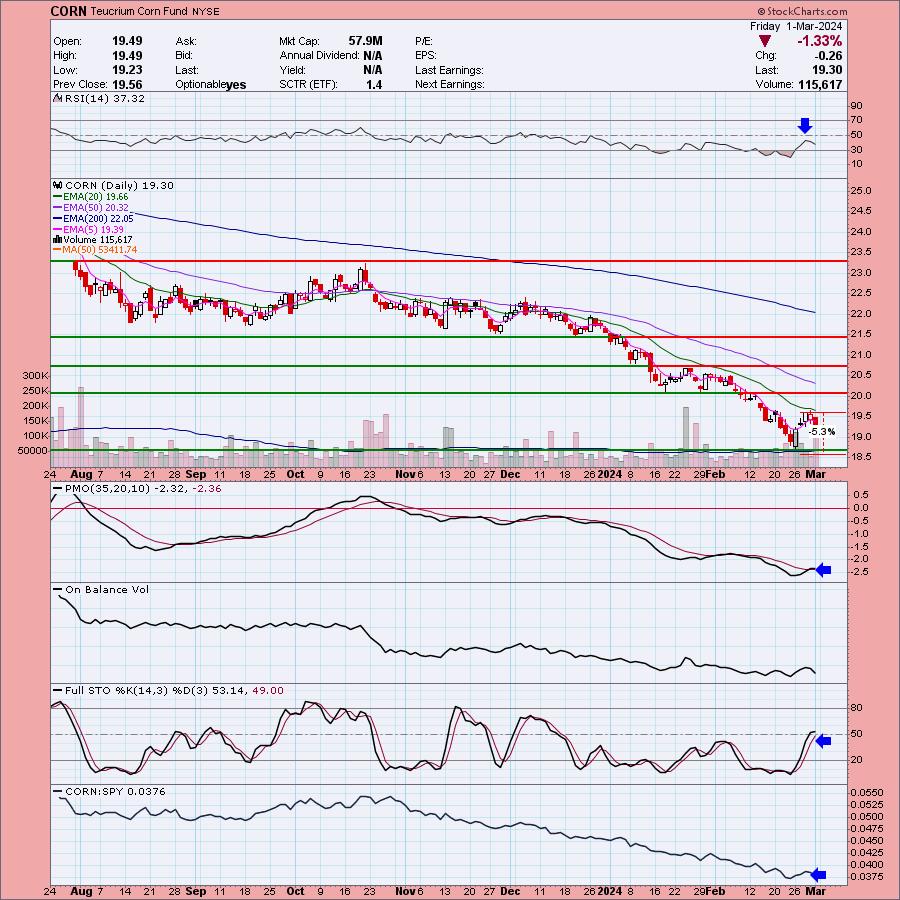Click the EMA(200) 22.05 legend entry
Viewport: 900px width, 900px height.
(98, 218)
